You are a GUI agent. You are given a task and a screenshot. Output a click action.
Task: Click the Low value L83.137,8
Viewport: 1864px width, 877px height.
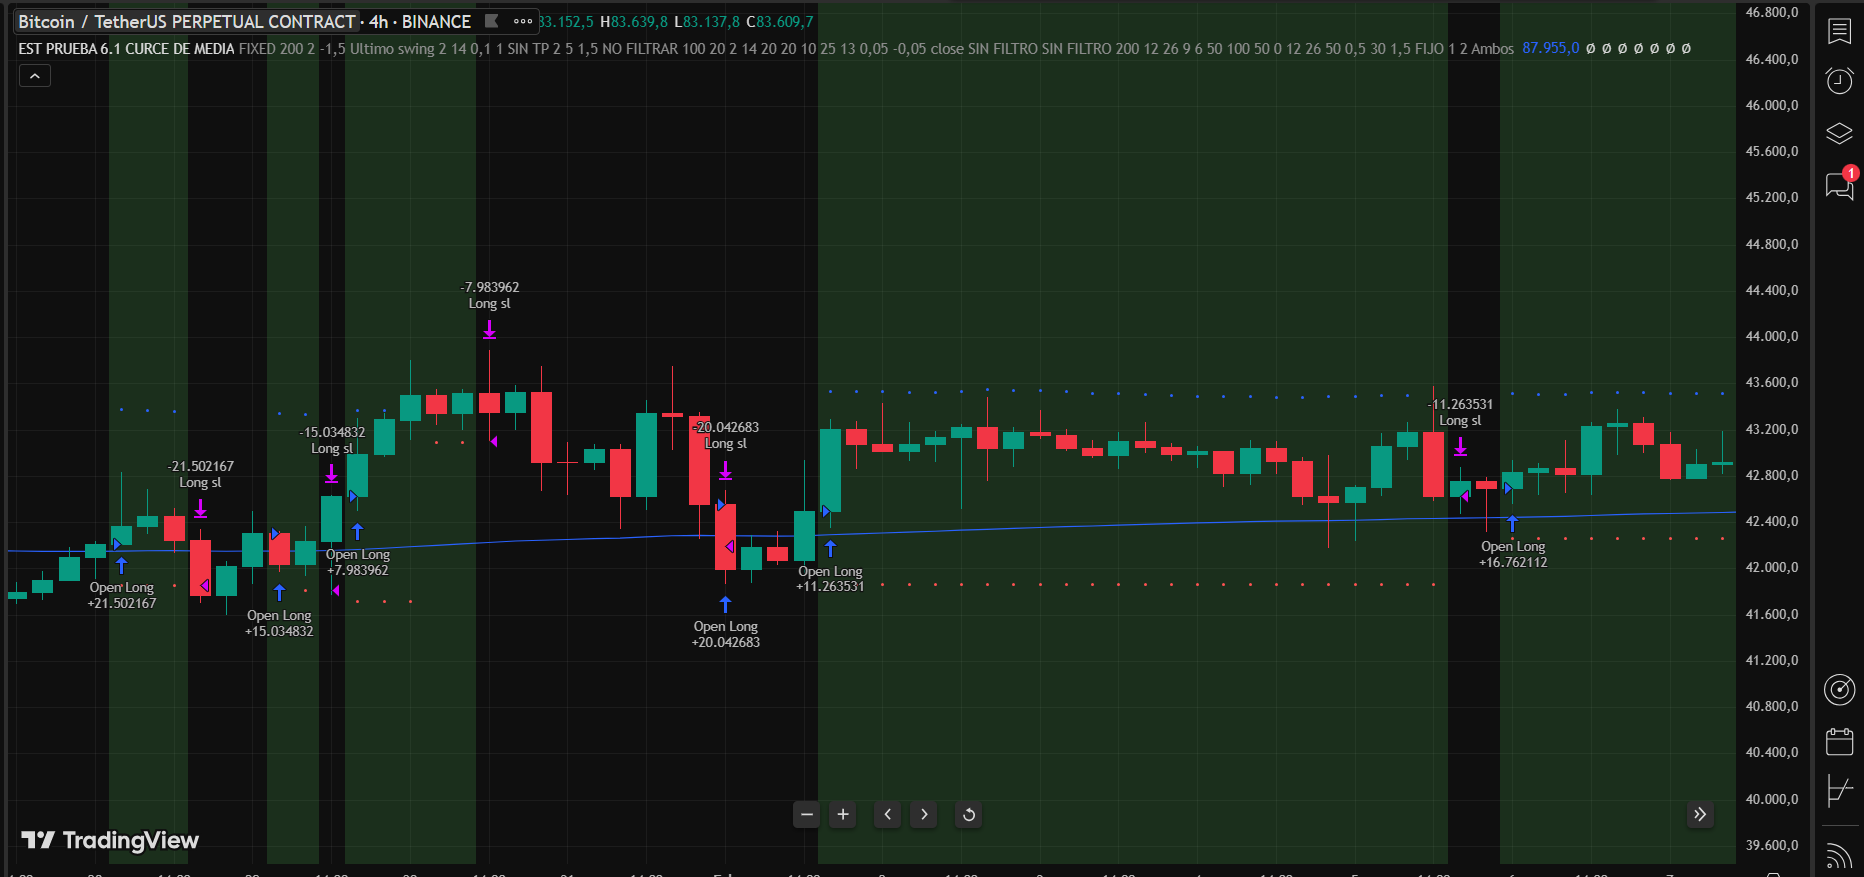(x=707, y=21)
